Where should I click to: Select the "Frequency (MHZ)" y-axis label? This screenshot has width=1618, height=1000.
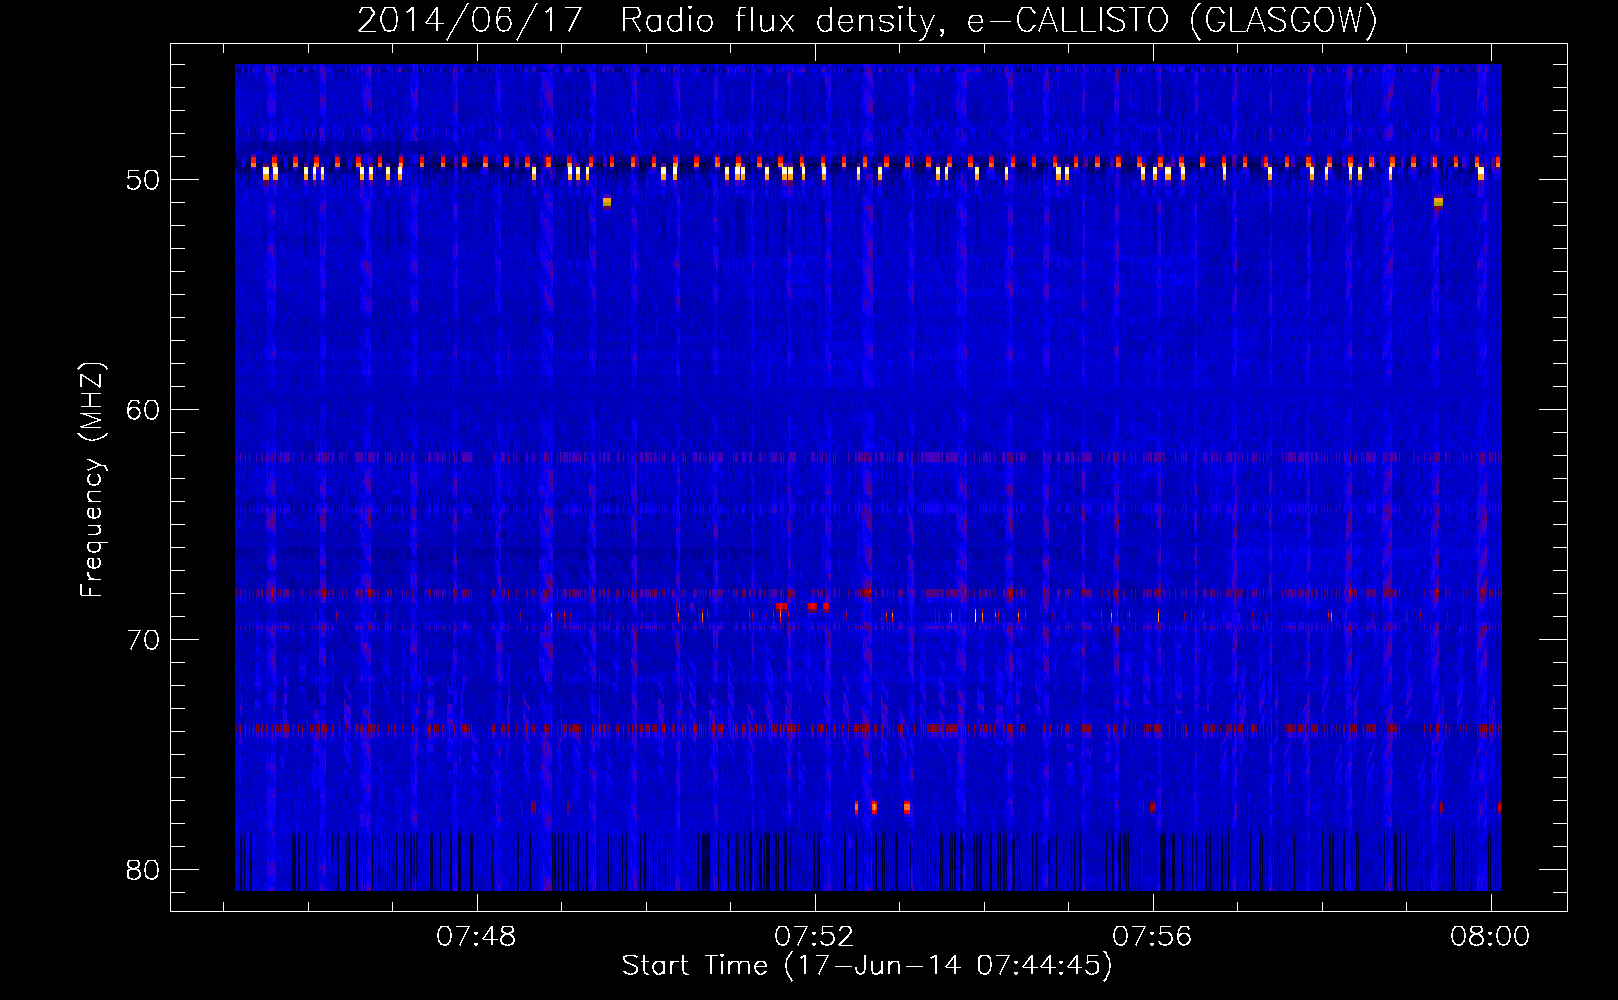coord(92,480)
